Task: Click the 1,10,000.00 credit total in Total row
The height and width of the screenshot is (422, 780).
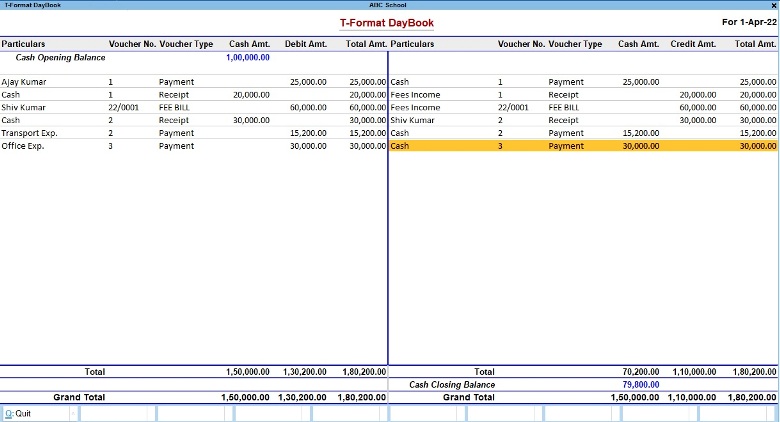Action: pyautogui.click(x=694, y=372)
